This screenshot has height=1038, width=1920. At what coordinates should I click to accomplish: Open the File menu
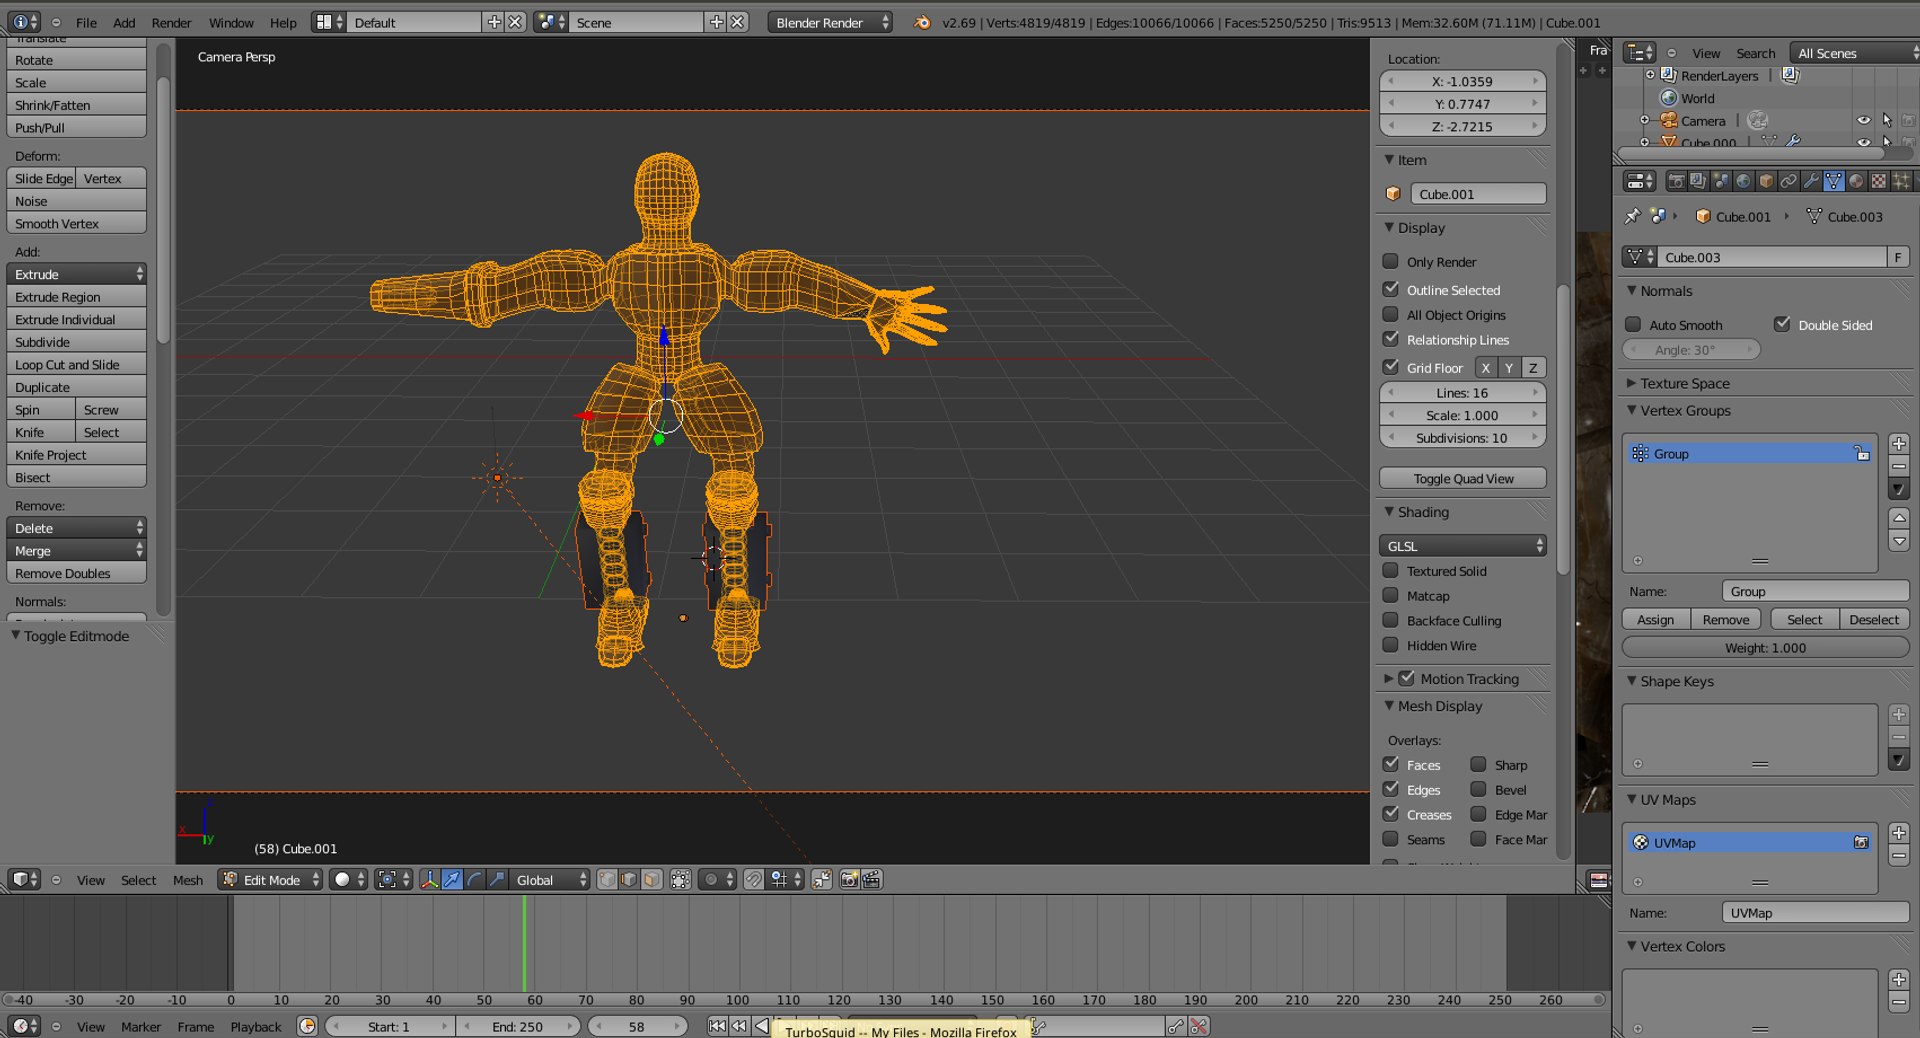[86, 22]
